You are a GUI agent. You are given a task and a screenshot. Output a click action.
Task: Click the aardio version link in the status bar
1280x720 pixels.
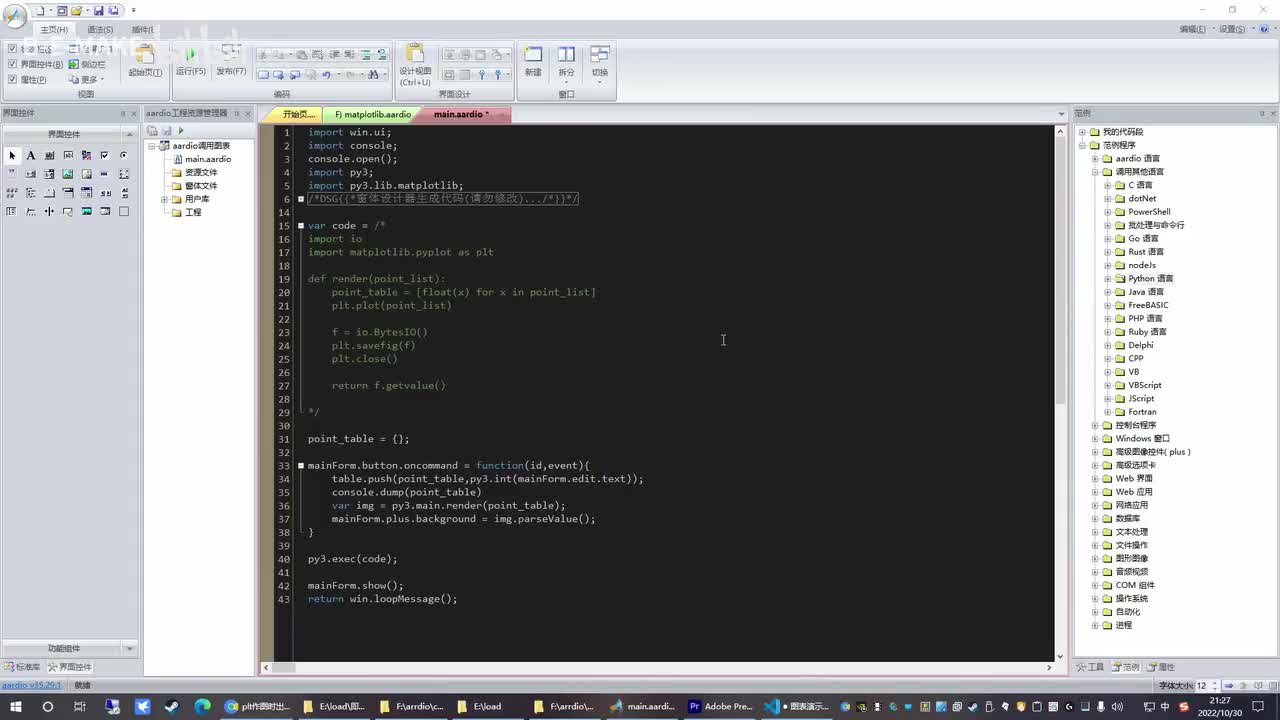tap(31, 685)
